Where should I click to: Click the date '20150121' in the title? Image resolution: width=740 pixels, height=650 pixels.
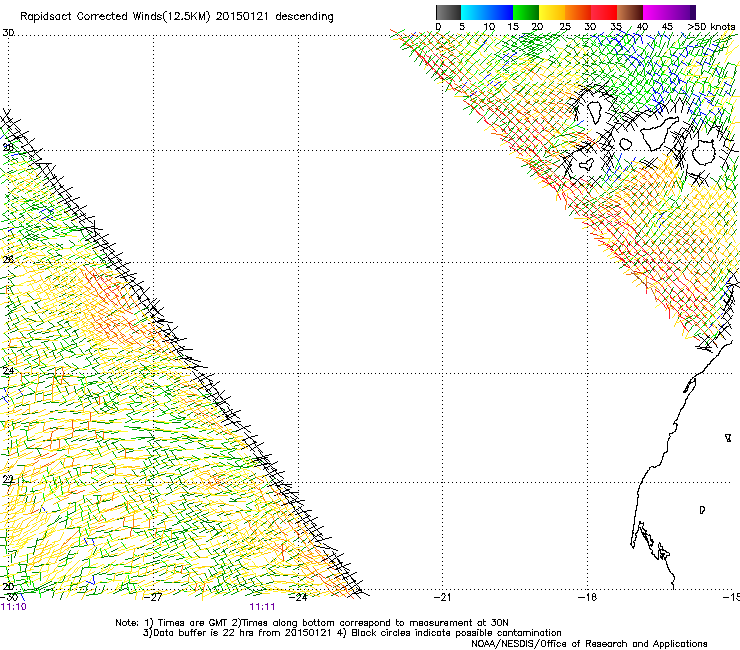pyautogui.click(x=242, y=17)
